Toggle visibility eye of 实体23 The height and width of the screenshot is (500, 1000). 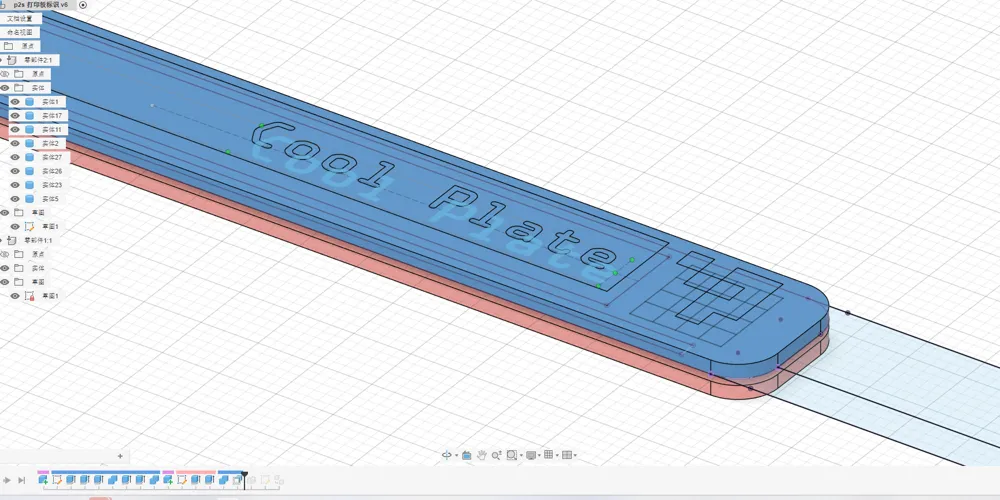point(15,185)
